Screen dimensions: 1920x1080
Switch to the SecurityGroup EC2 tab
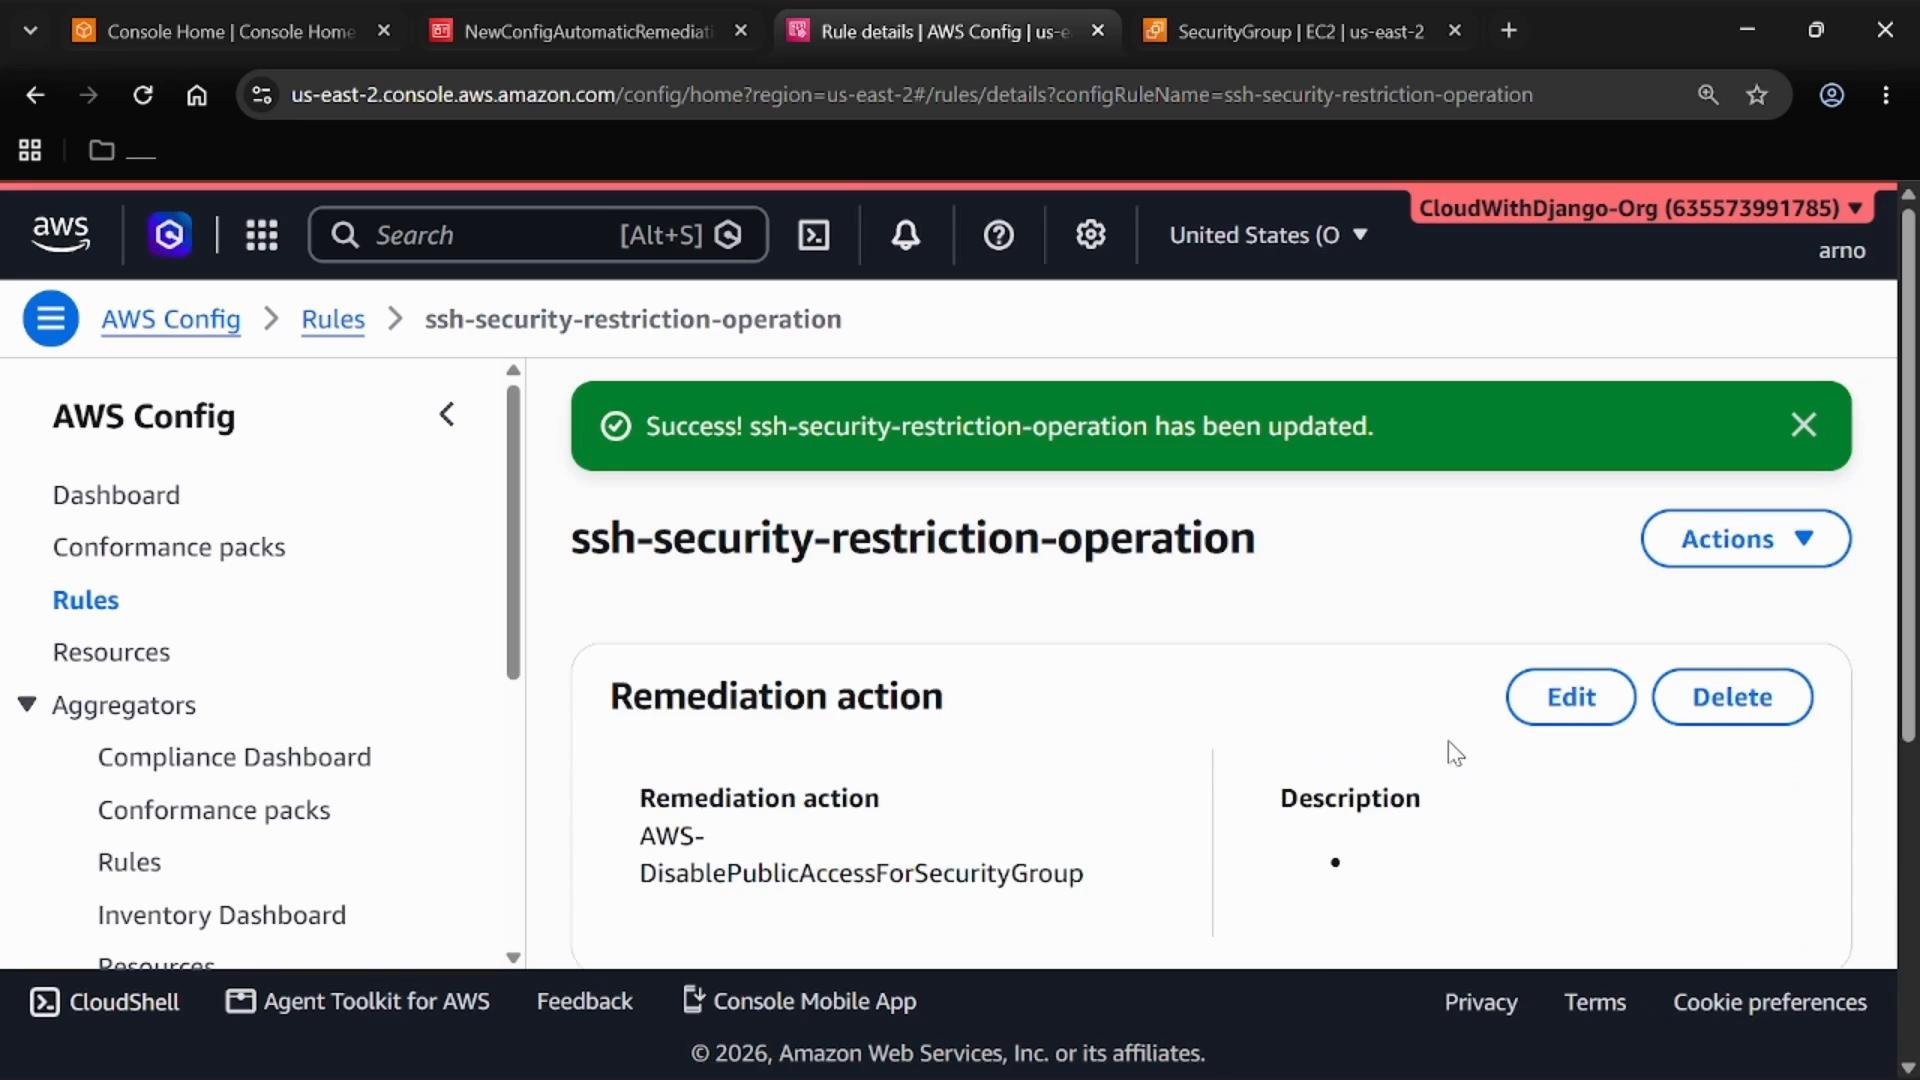[x=1300, y=31]
